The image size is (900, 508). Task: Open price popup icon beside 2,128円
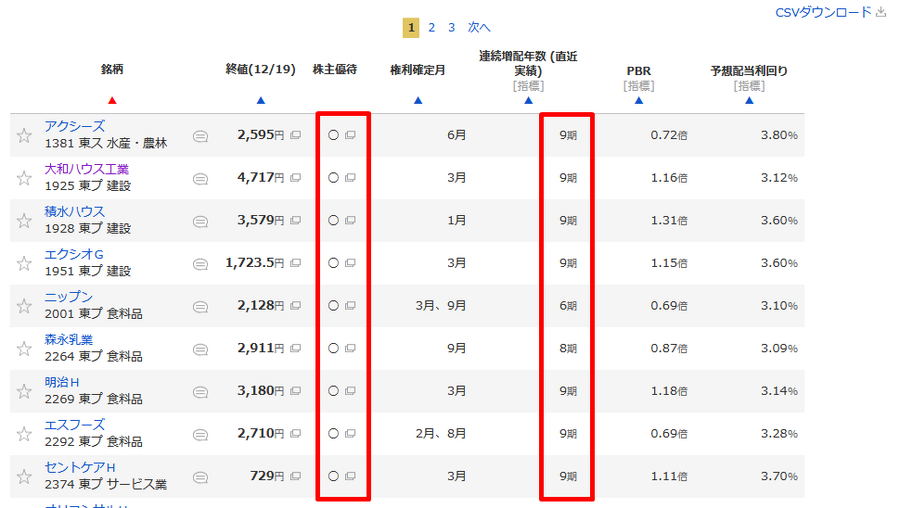296,306
